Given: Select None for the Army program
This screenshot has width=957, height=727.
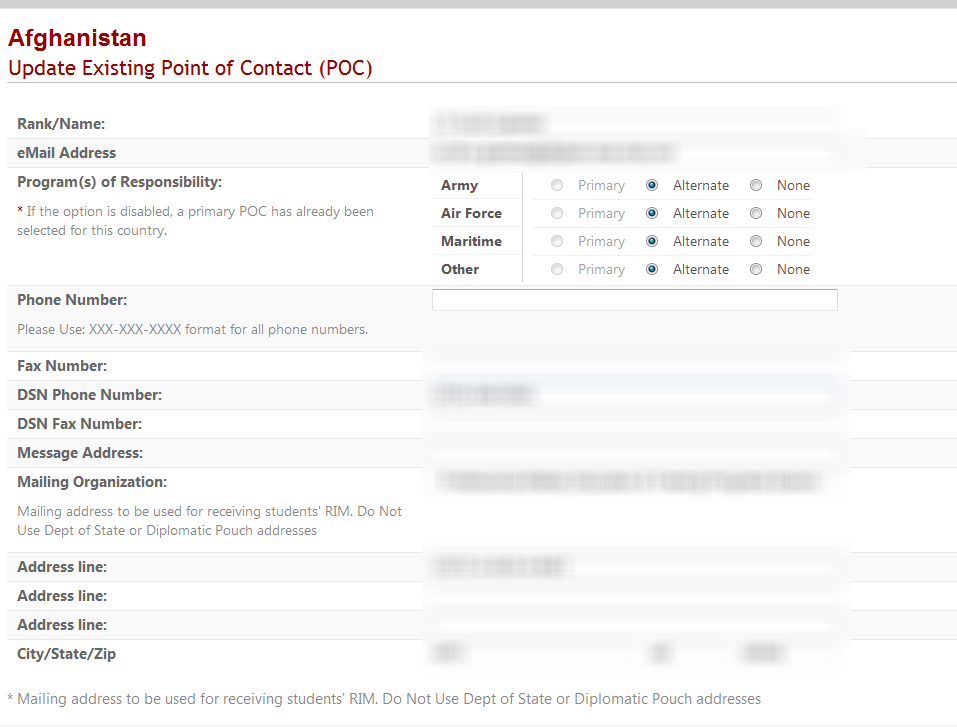Looking at the screenshot, I should [x=756, y=185].
